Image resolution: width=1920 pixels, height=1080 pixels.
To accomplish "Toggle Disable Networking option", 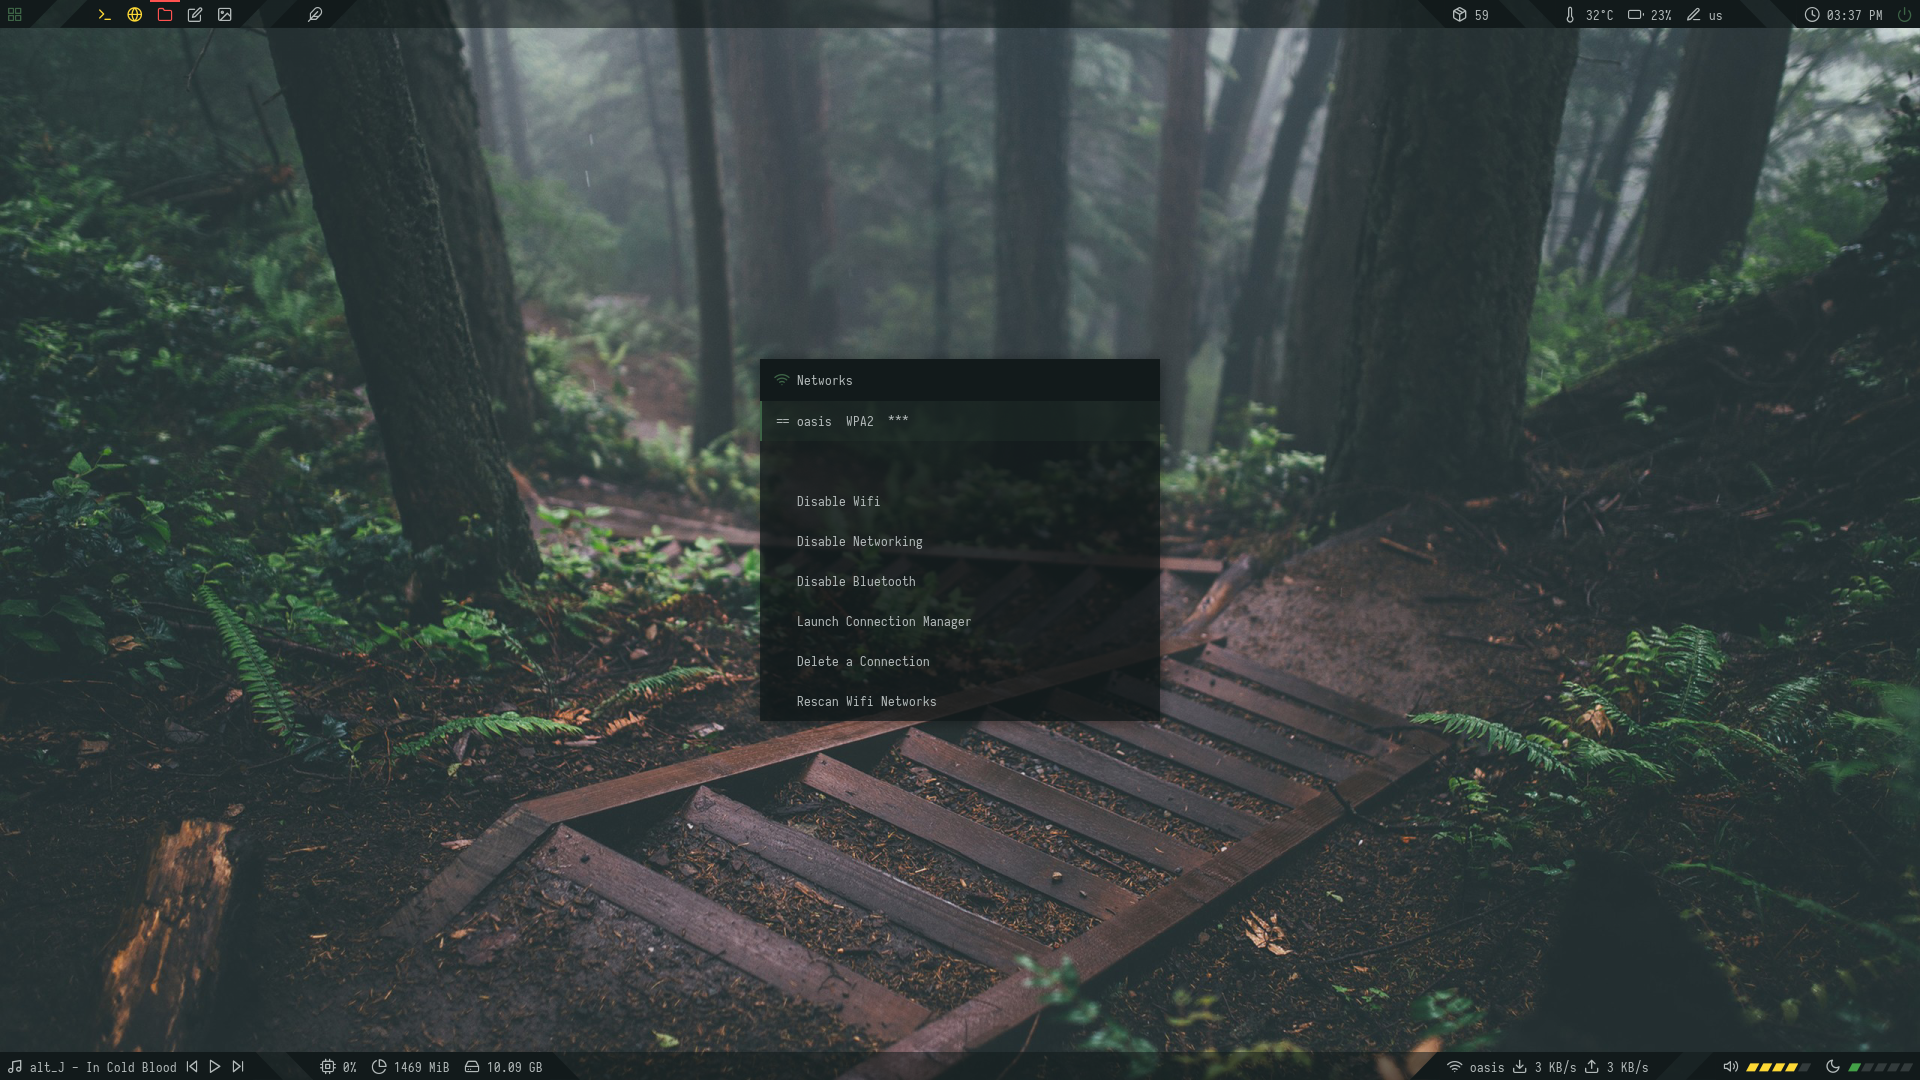I will tap(859, 541).
